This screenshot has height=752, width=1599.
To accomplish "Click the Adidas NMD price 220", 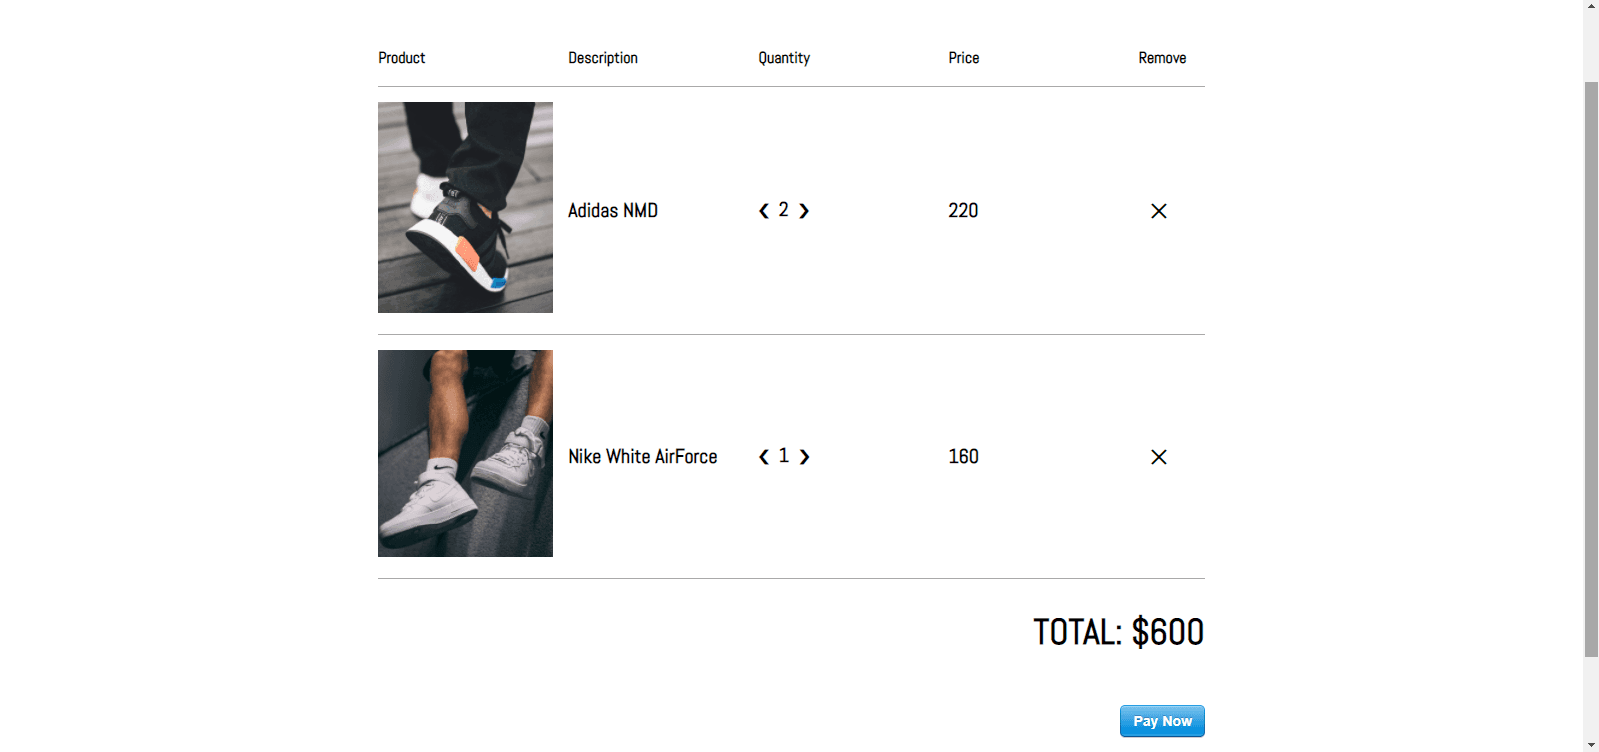I will point(963,211).
